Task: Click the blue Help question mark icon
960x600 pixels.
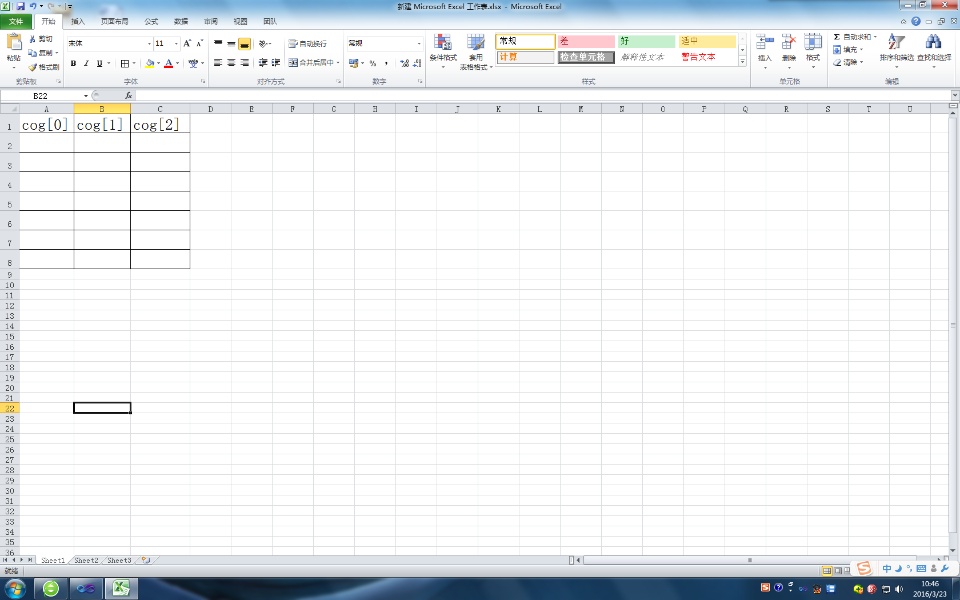Action: pos(916,21)
